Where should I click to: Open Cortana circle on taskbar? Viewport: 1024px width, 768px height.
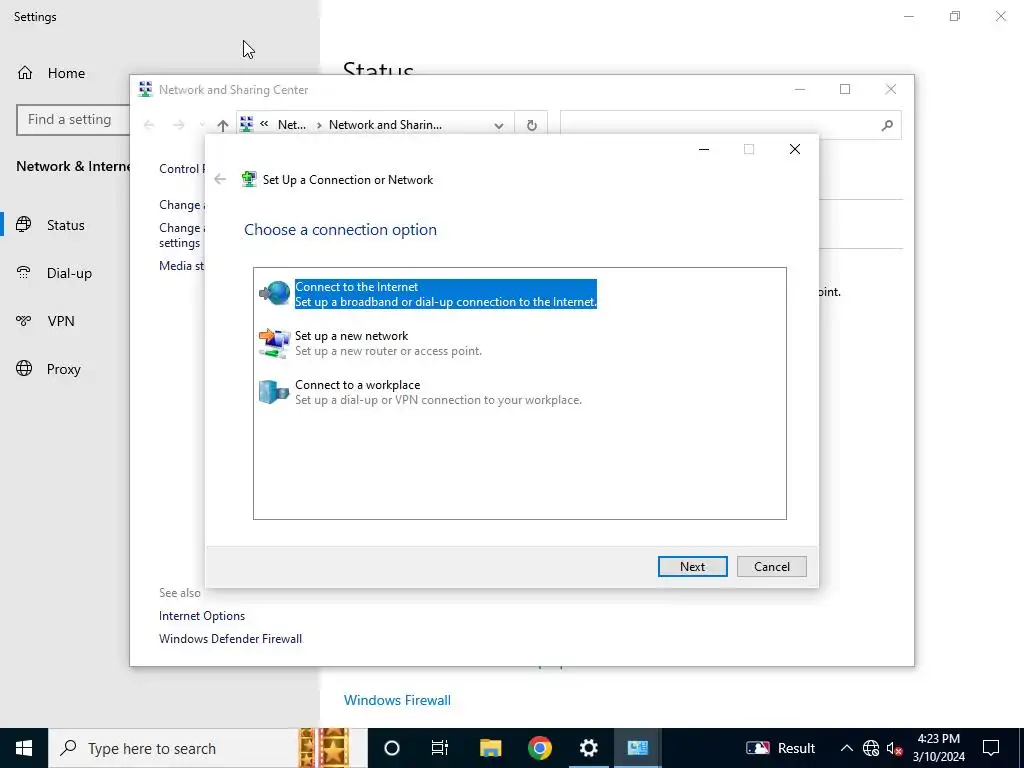click(391, 748)
